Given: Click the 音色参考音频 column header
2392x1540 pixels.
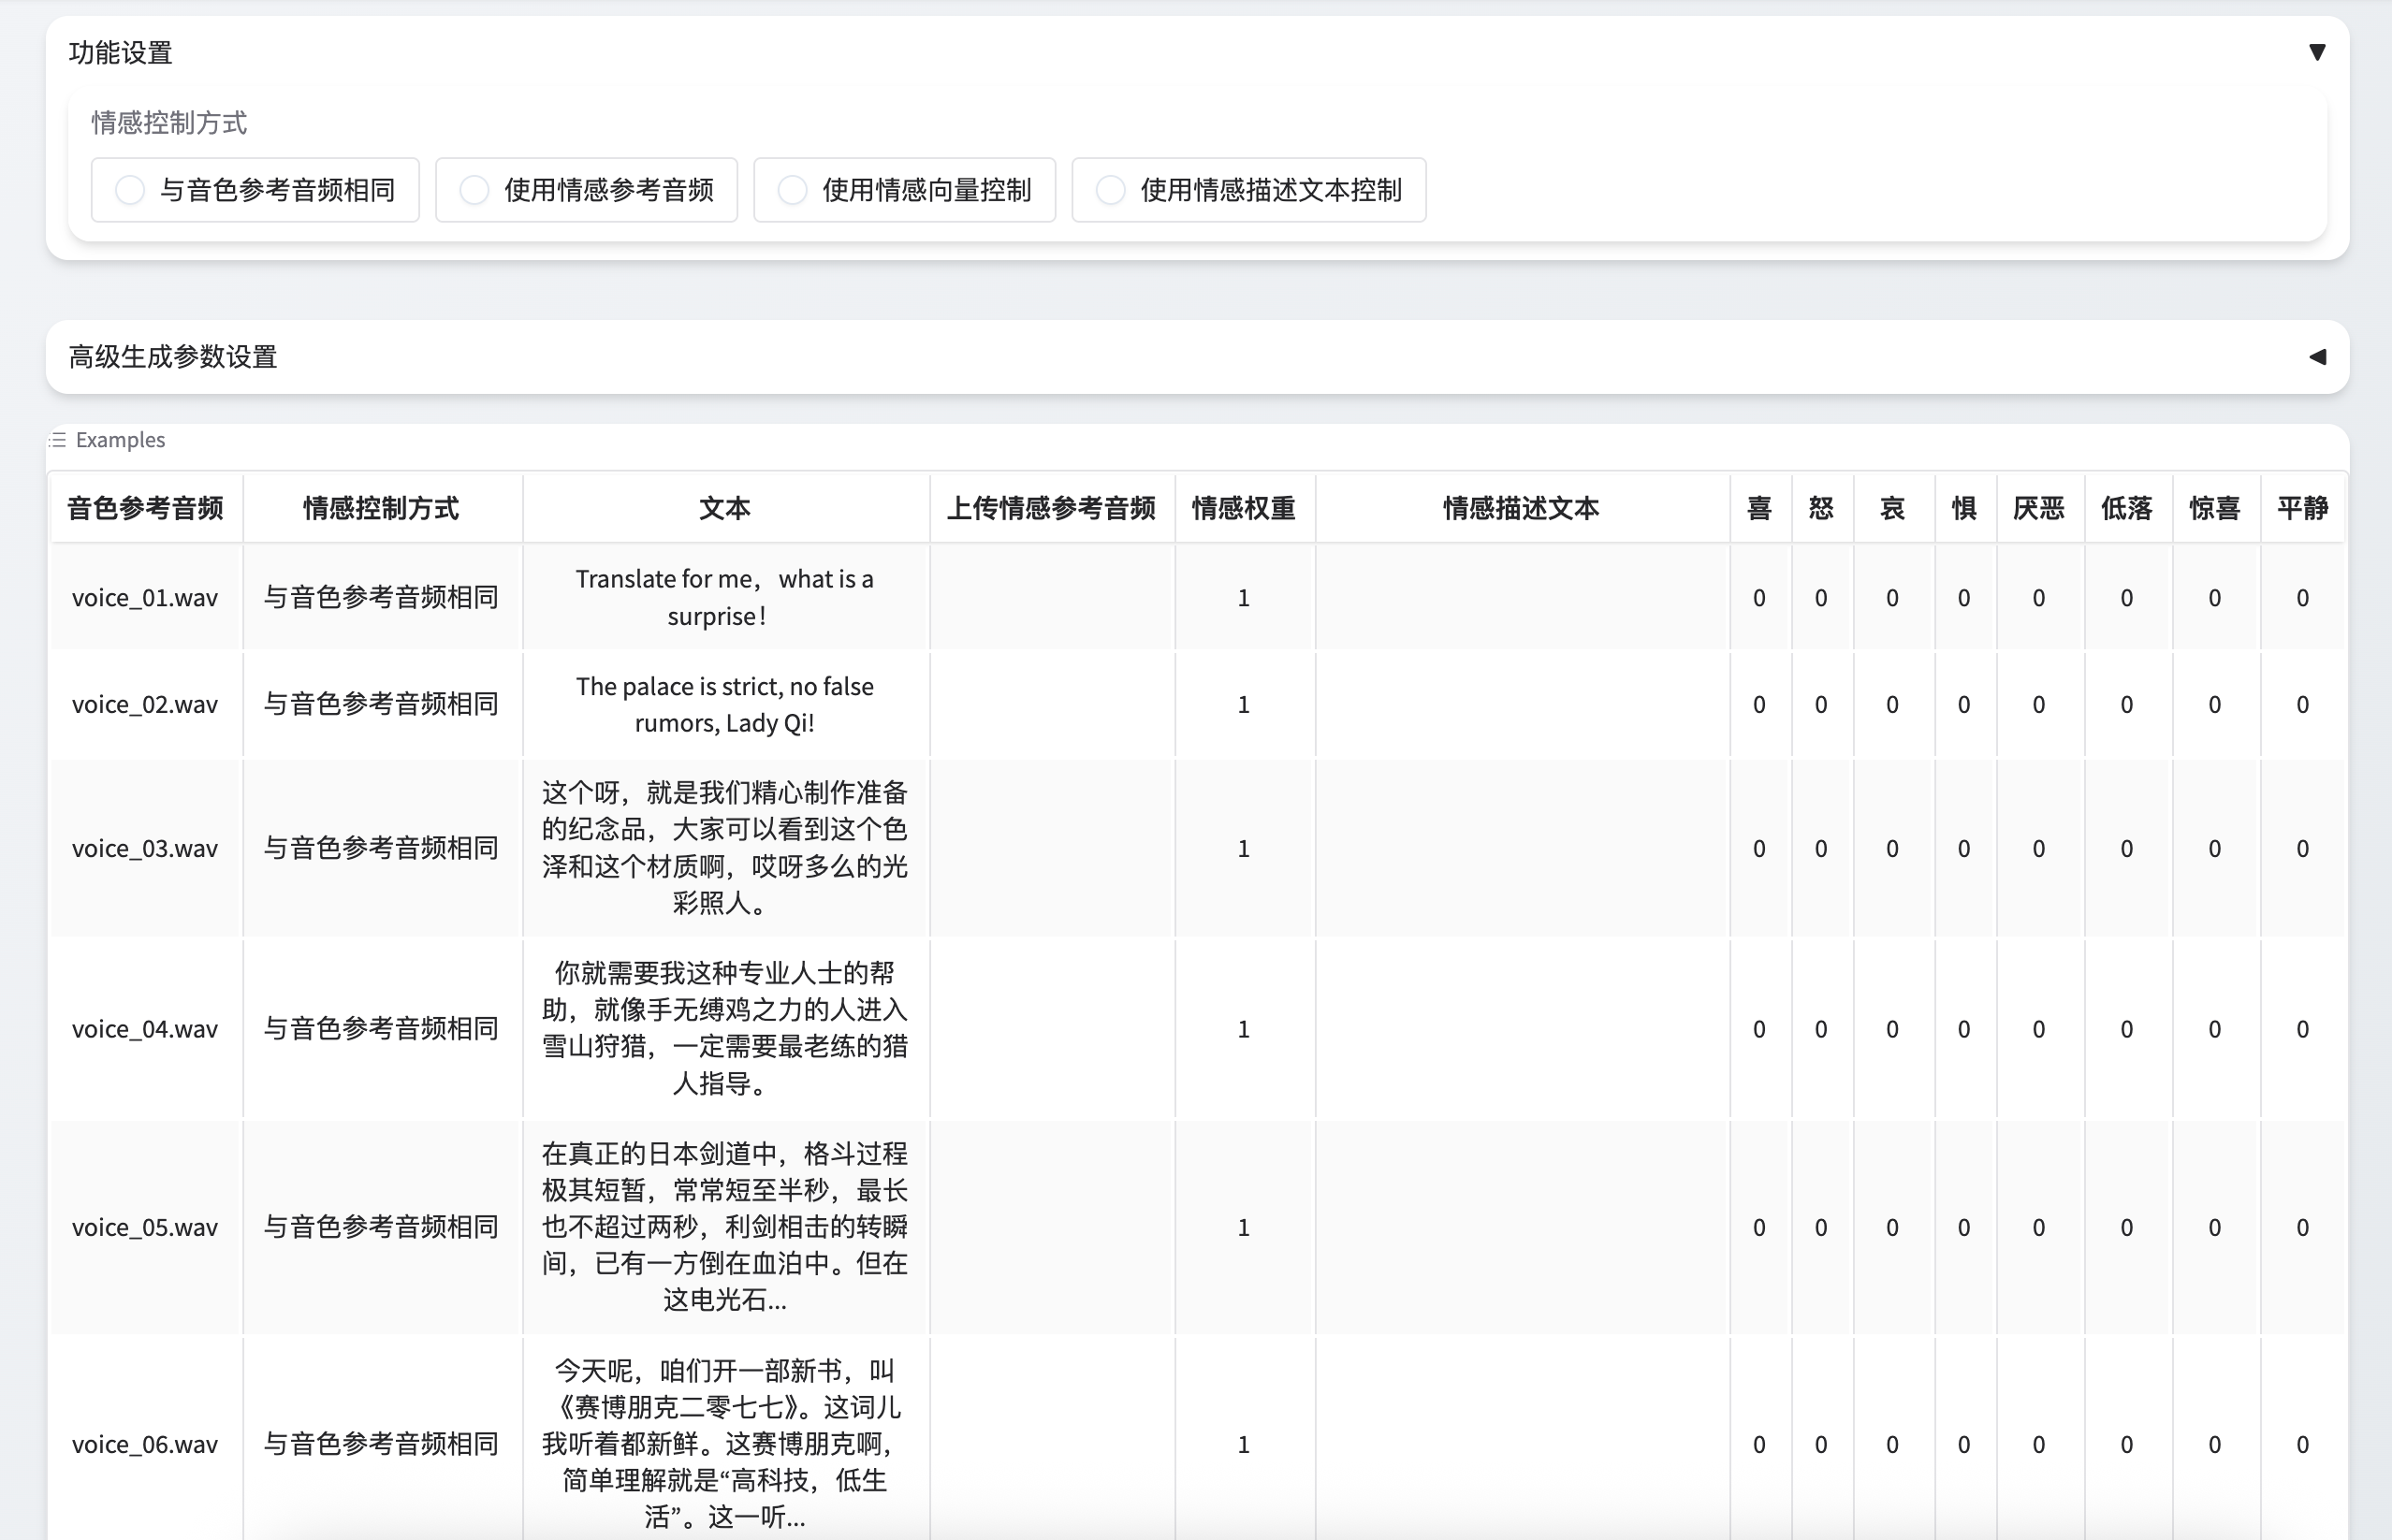Looking at the screenshot, I should tap(146, 508).
